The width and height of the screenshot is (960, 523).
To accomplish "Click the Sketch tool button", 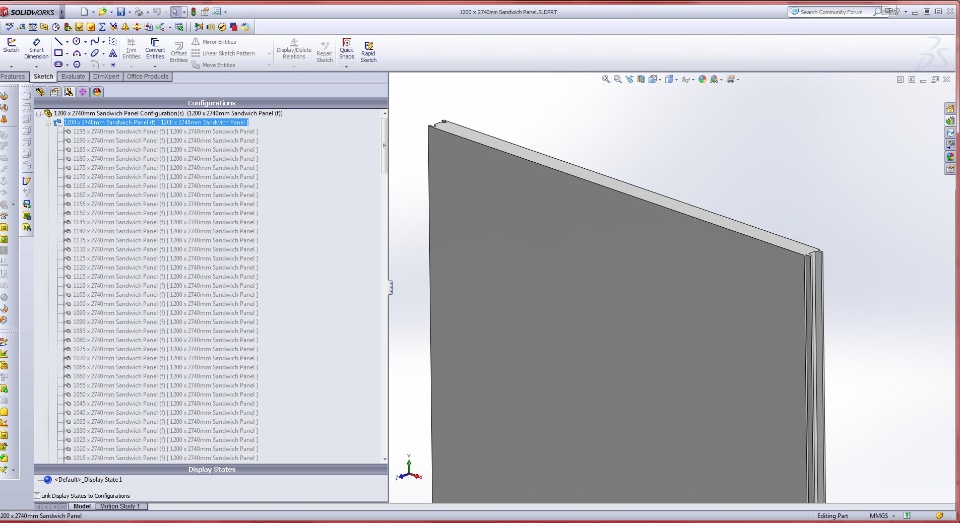I will click(11, 45).
